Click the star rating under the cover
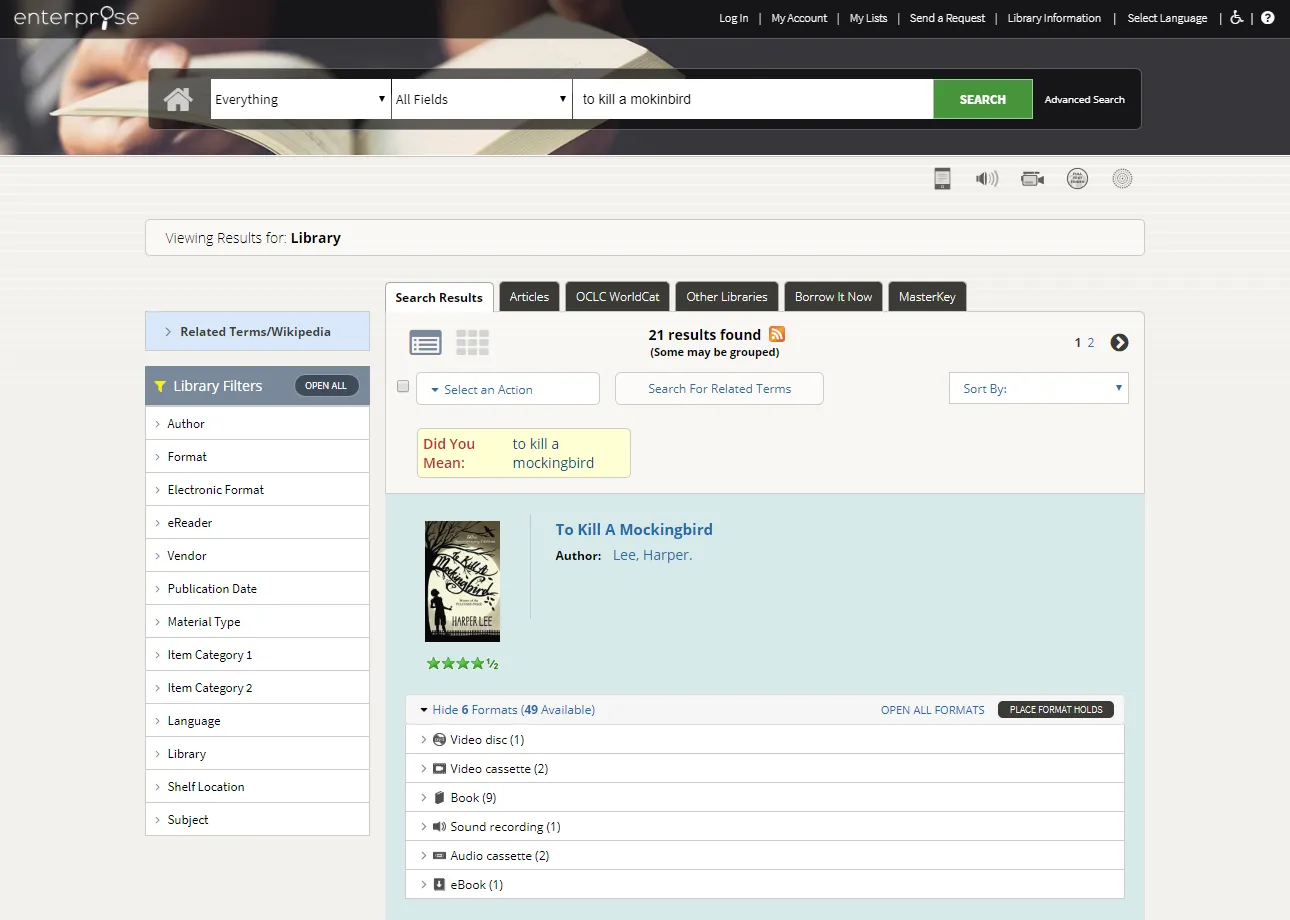The image size is (1290, 920). [x=462, y=663]
